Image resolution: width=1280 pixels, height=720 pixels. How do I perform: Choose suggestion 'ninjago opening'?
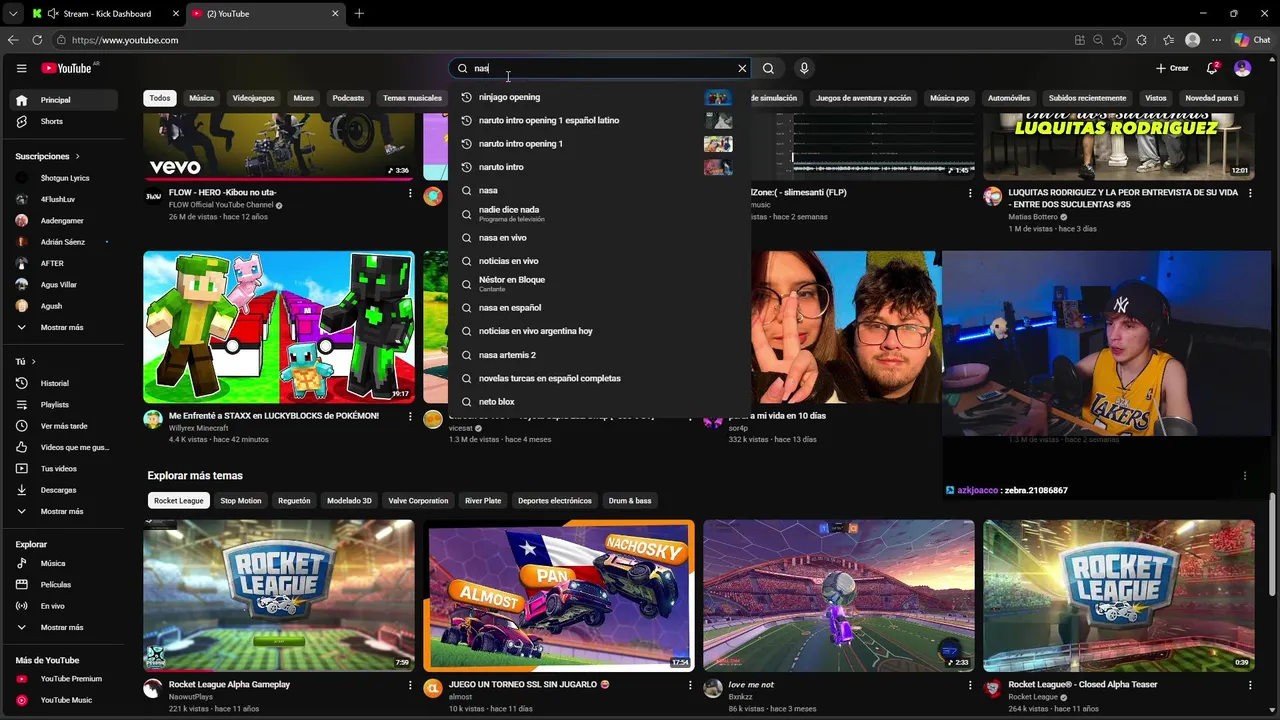[598, 97]
